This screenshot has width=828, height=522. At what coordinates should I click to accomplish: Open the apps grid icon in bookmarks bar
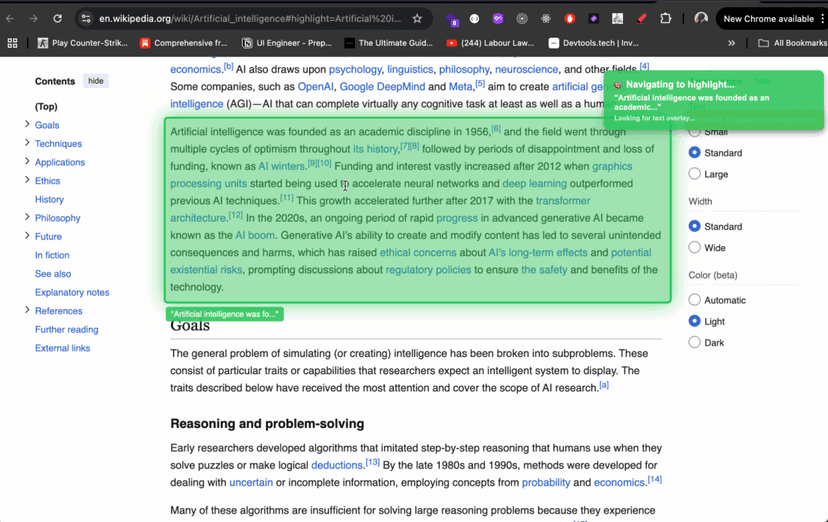(12, 43)
